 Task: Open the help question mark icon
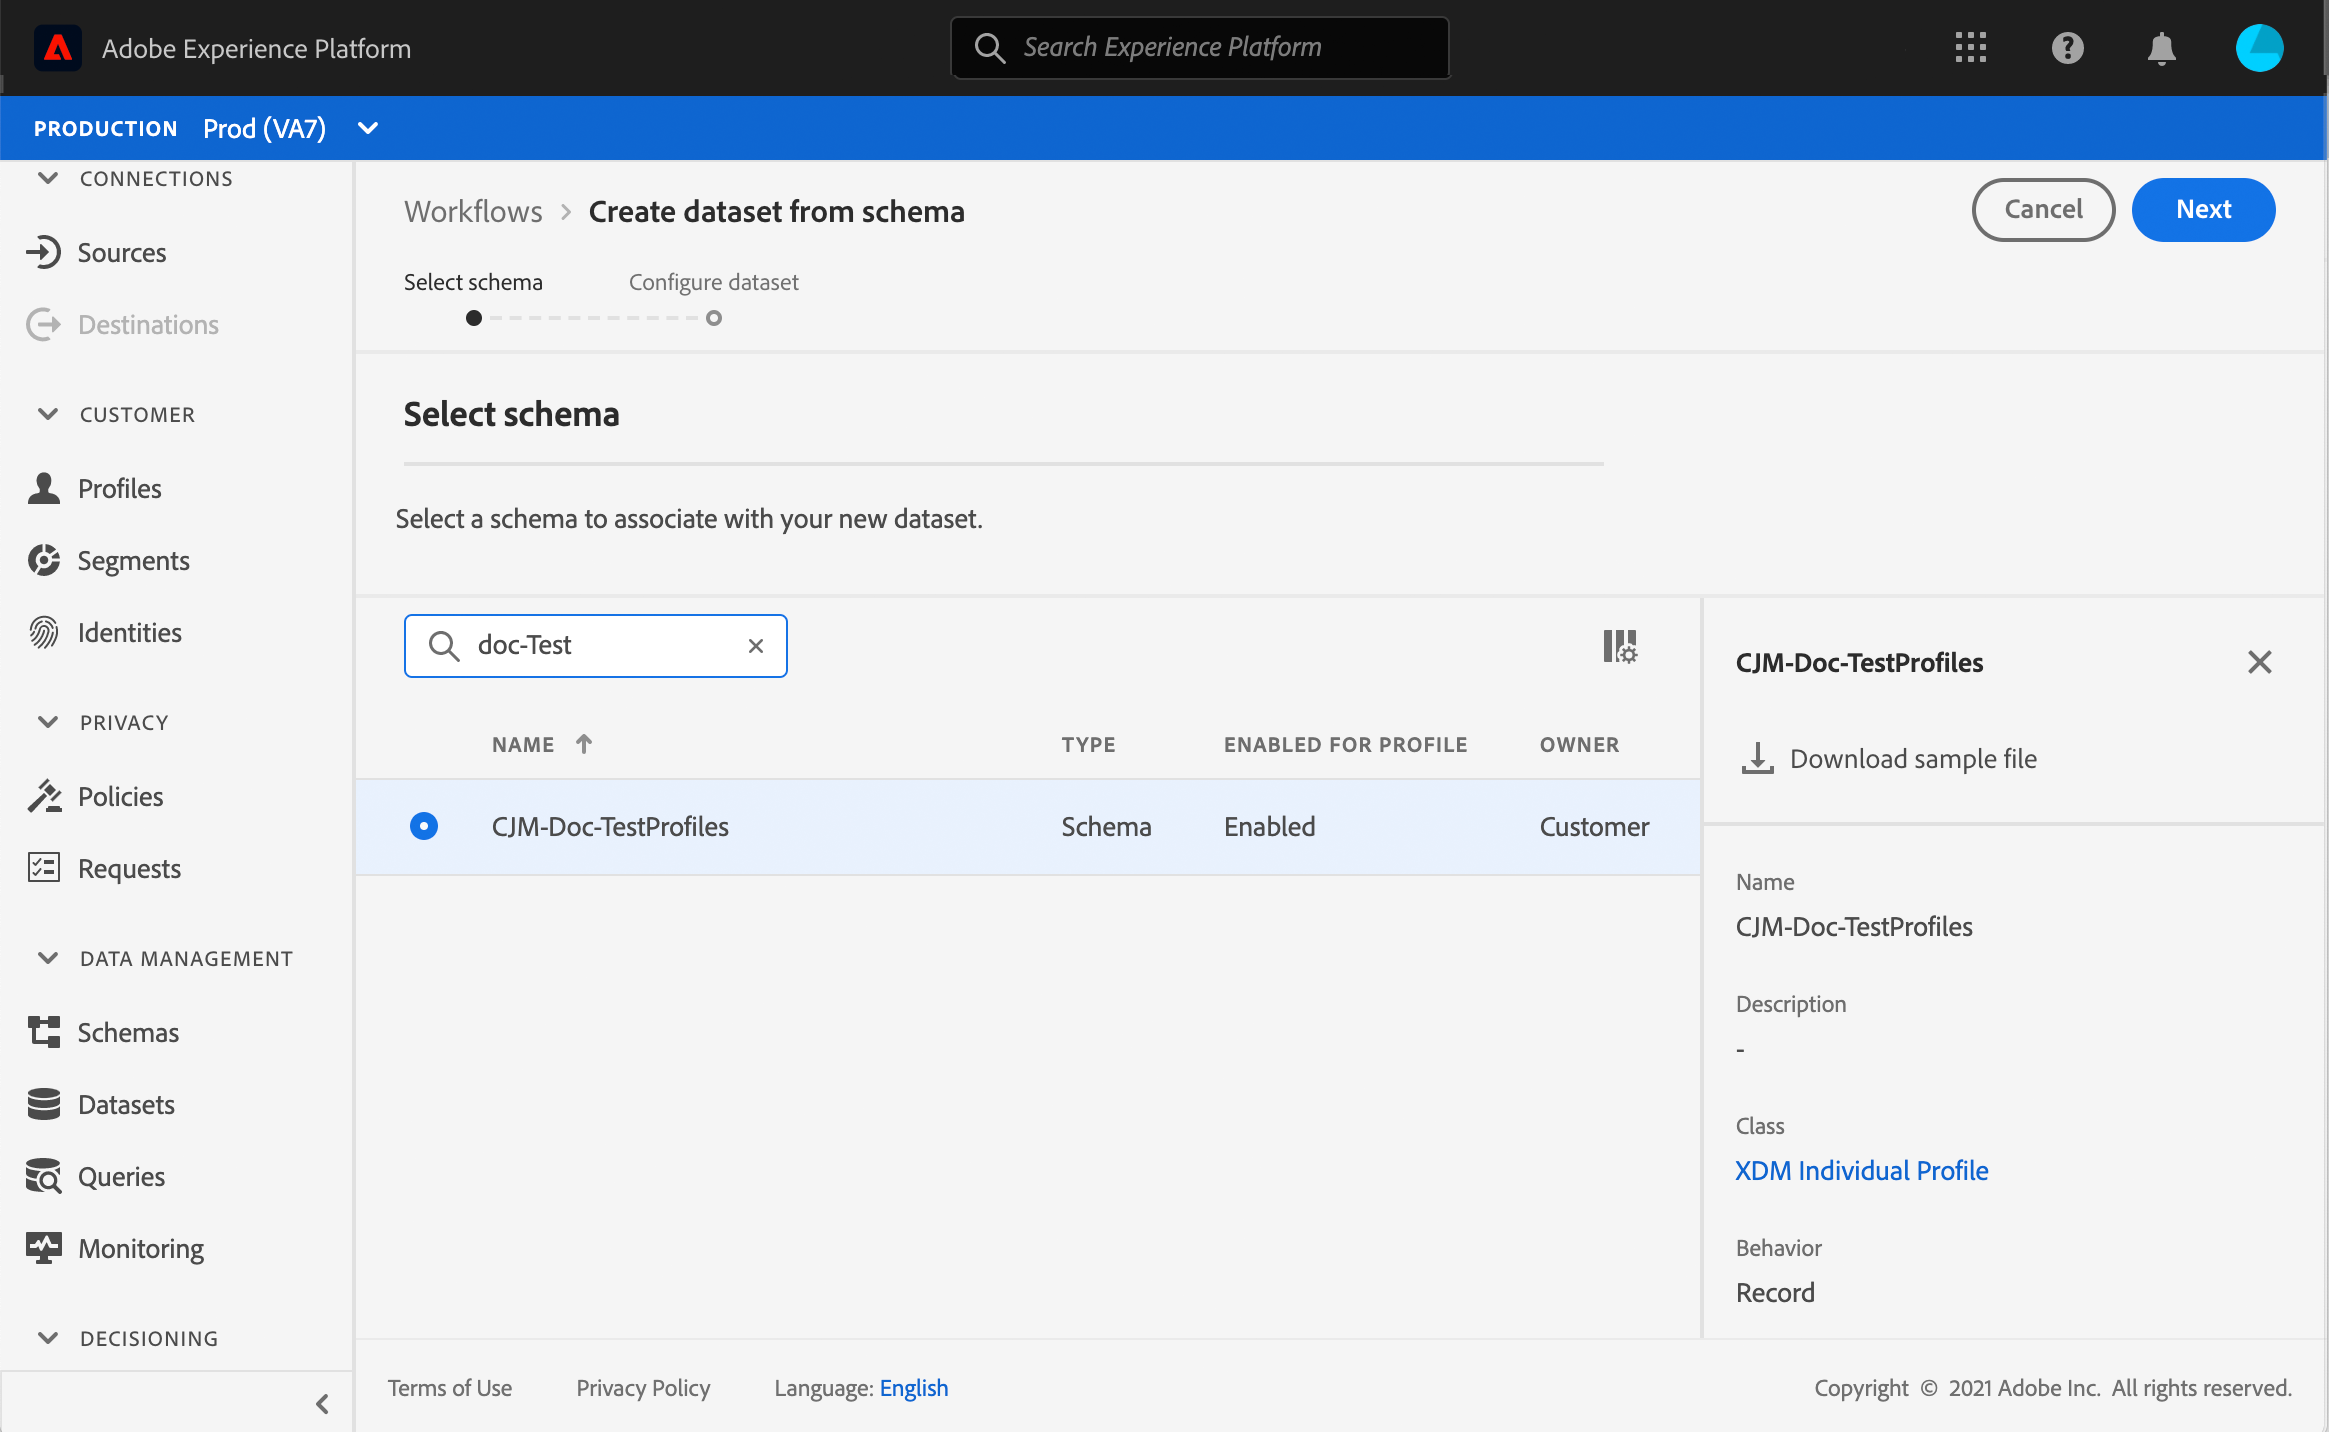tap(2067, 48)
